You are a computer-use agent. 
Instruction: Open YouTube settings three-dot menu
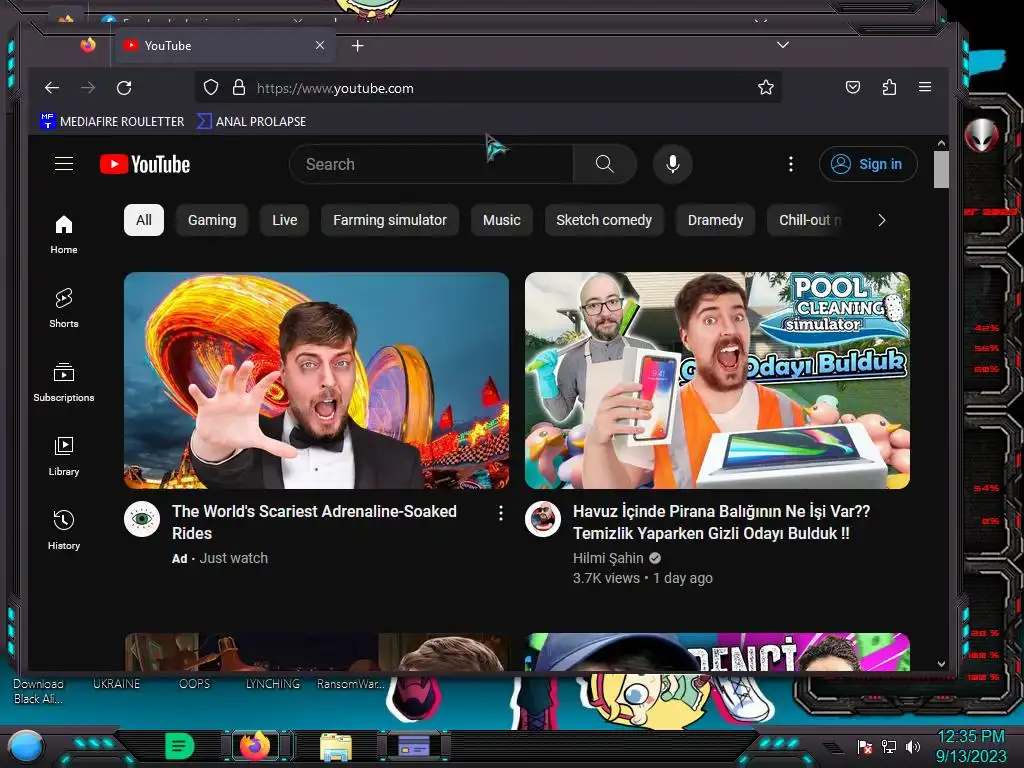pyautogui.click(x=791, y=164)
